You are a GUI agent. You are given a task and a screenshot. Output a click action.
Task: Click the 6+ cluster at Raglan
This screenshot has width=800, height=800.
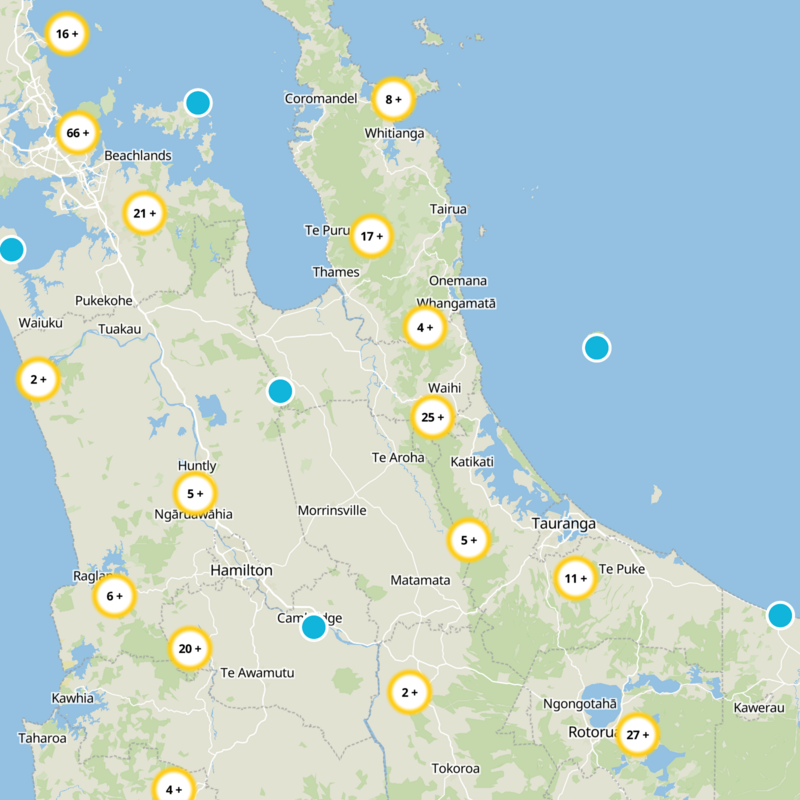[114, 596]
